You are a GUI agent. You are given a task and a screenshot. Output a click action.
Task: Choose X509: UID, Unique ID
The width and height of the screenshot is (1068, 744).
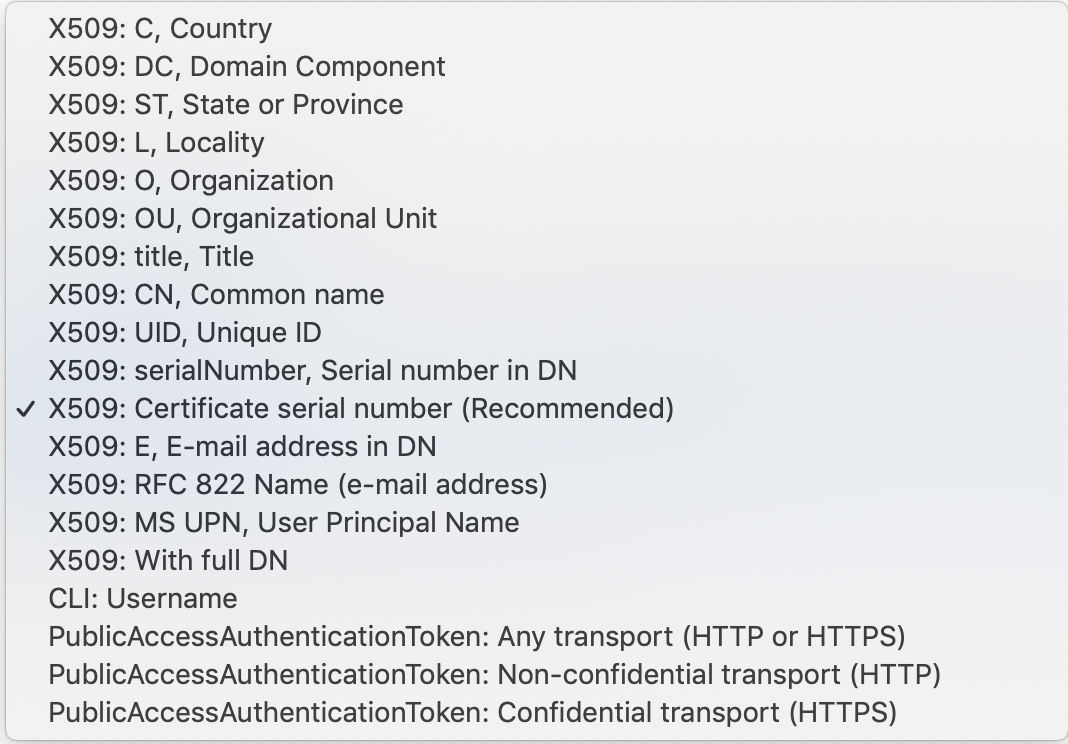coord(185,333)
